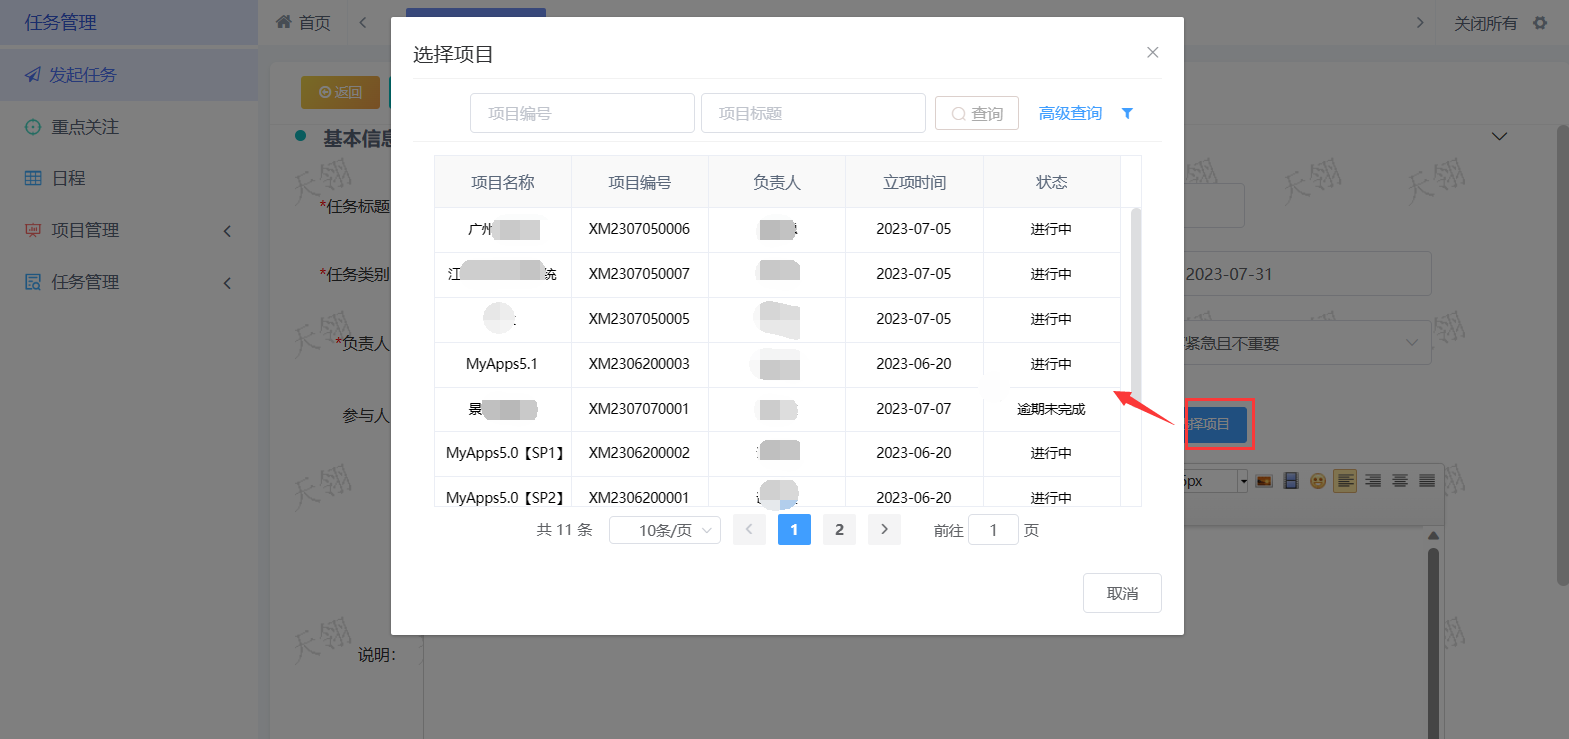Screen dimensions: 1569x739
Task: Click the filter funnel icon beside 高级查询
Action: (1127, 113)
